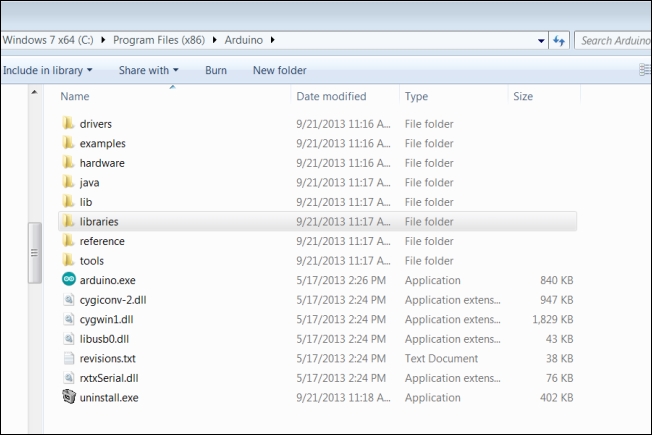Click the 1,829 KB size value
Image resolution: width=652 pixels, height=435 pixels.
[x=553, y=319]
